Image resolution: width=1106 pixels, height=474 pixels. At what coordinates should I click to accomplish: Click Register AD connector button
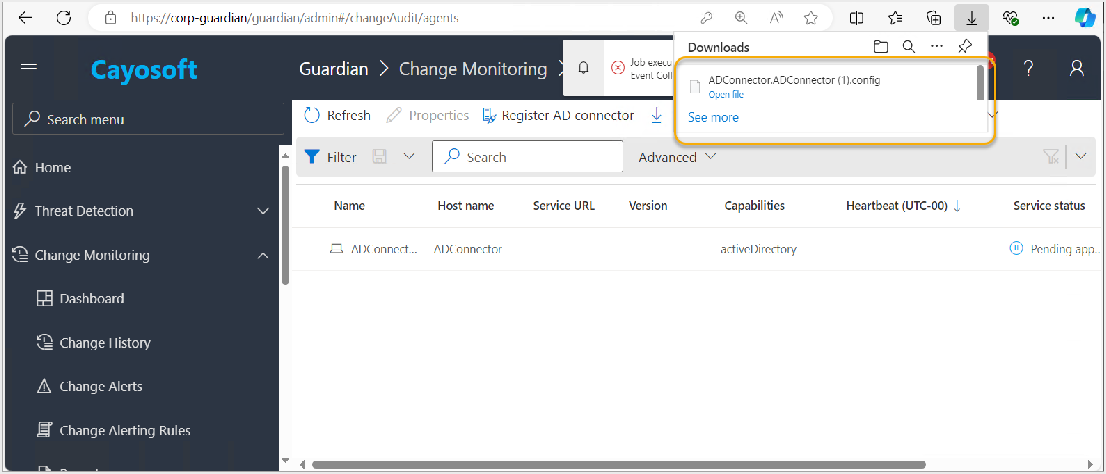(558, 115)
